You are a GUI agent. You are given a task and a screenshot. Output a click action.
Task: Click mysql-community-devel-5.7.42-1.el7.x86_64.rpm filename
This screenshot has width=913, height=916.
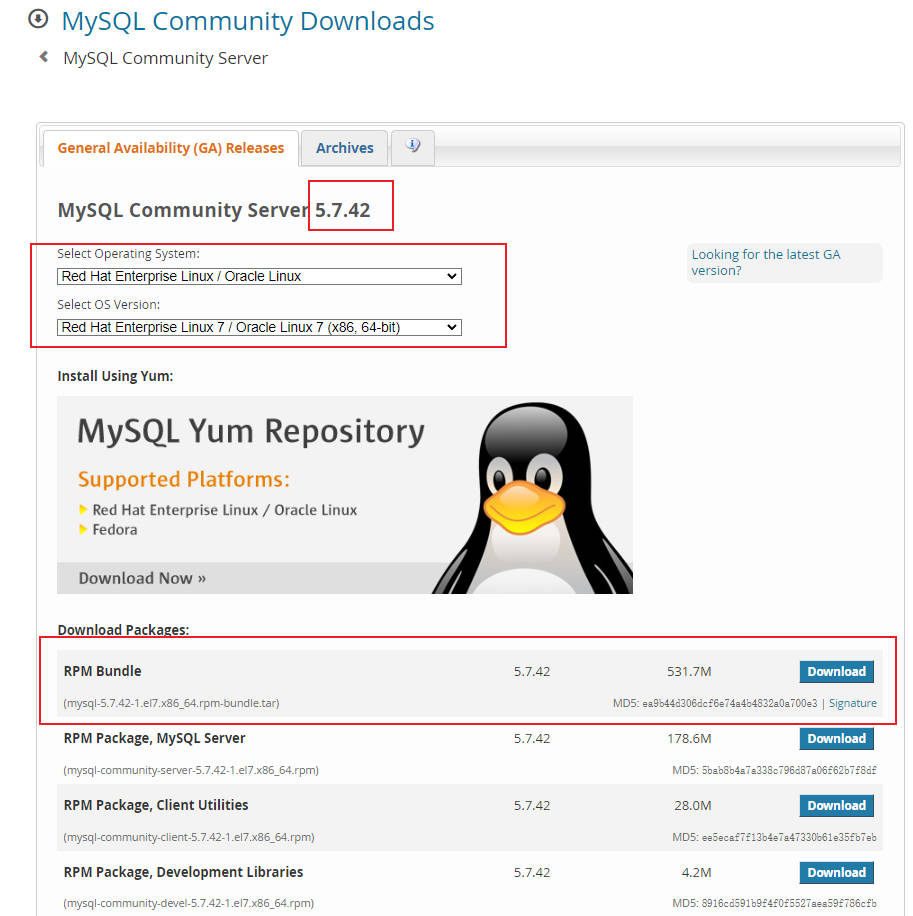(189, 903)
